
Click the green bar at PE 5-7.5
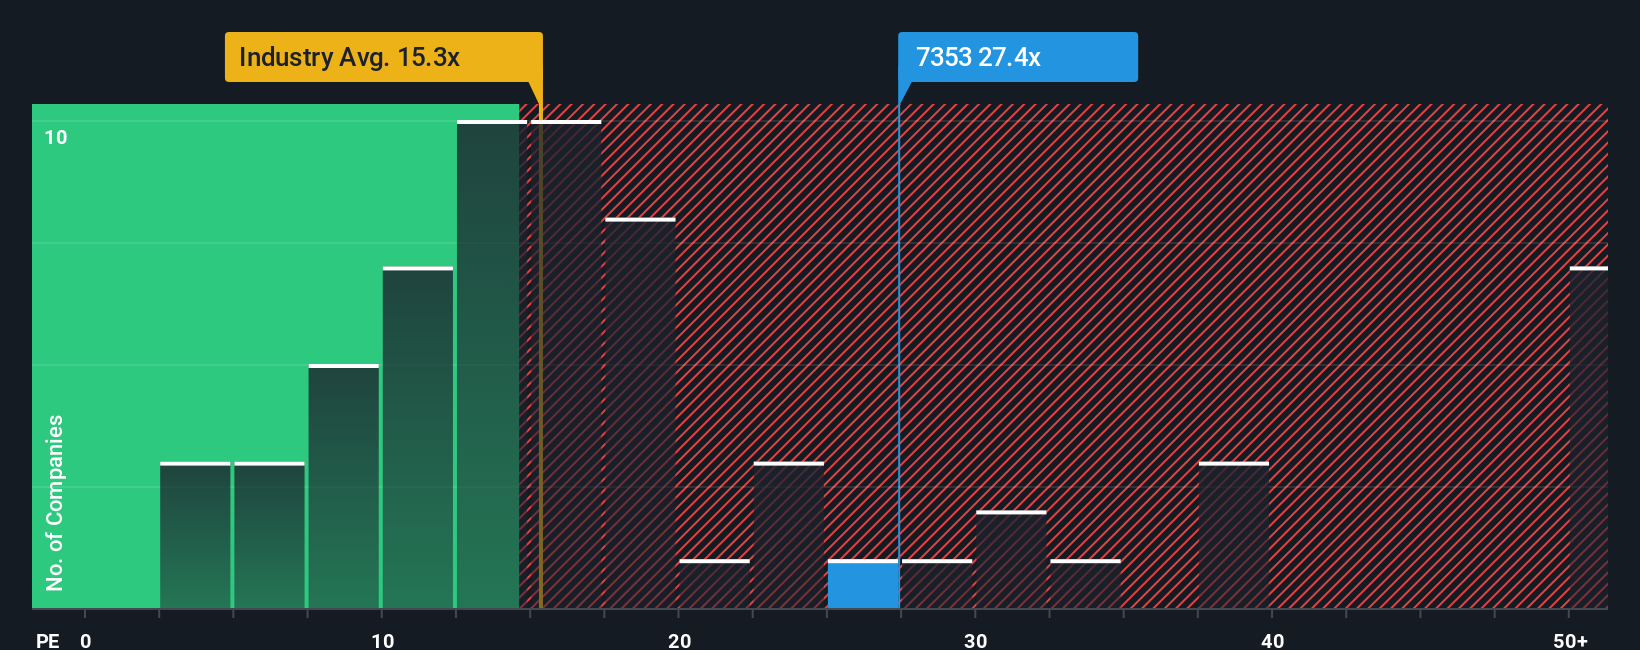click(x=269, y=535)
